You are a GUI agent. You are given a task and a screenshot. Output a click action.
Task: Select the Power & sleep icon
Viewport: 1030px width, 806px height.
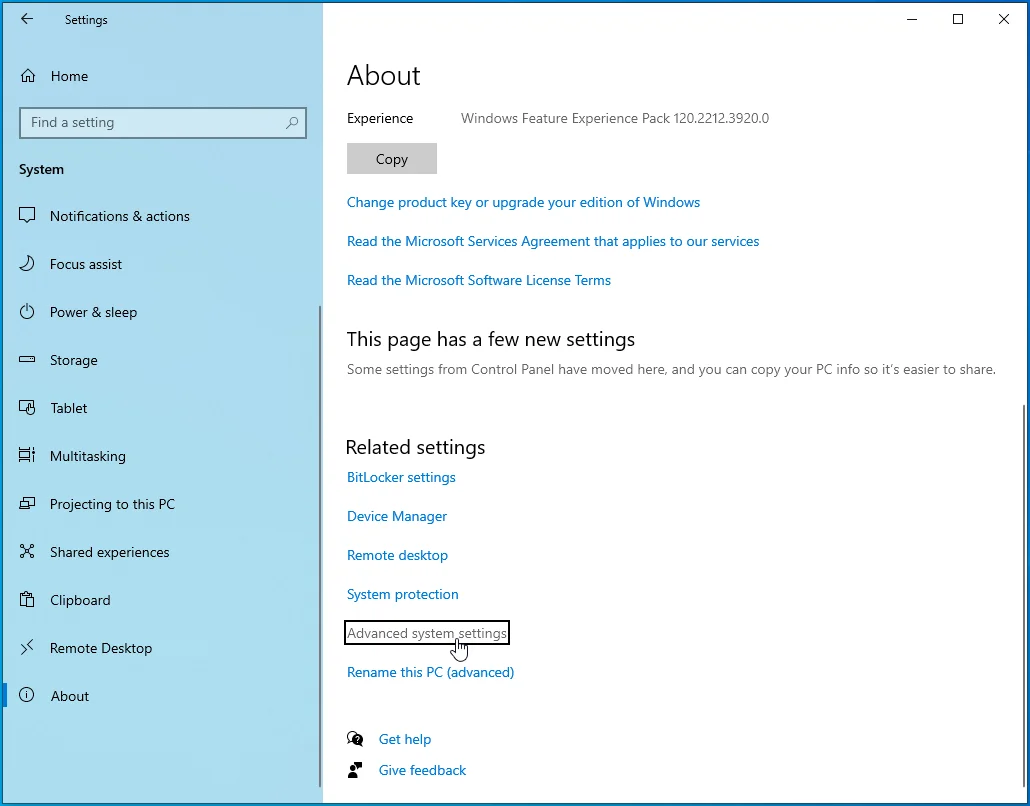click(27, 311)
